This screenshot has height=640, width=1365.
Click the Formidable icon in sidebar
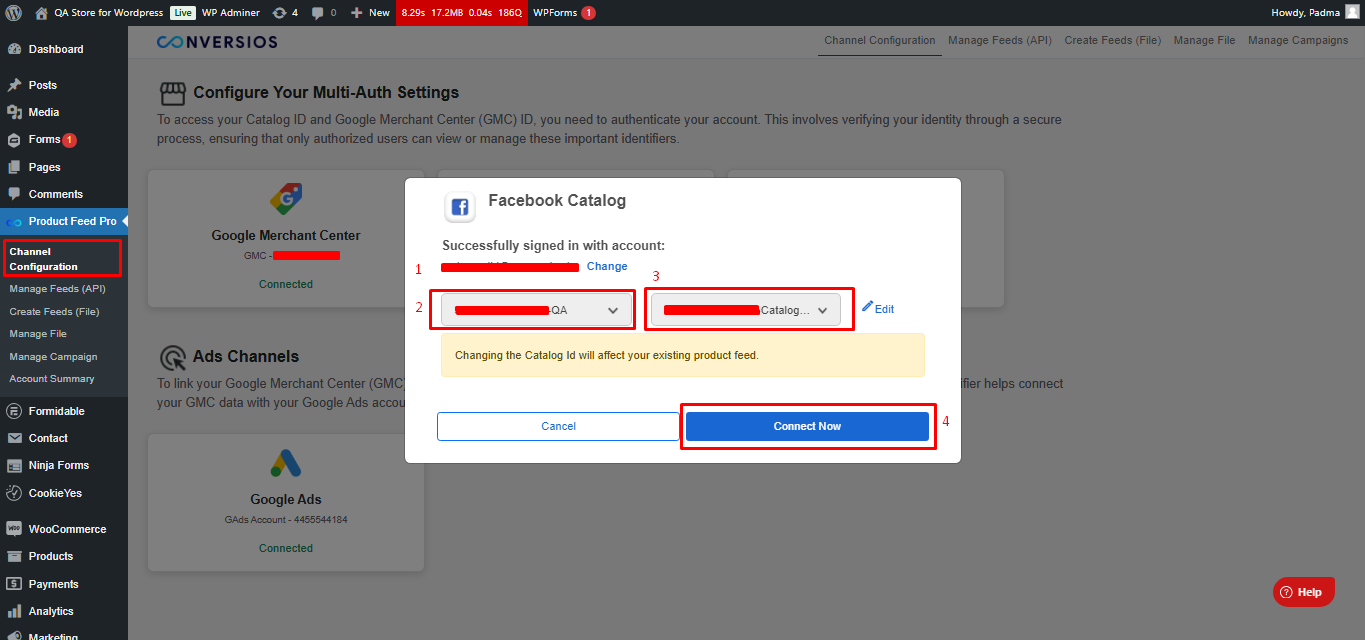tap(14, 411)
